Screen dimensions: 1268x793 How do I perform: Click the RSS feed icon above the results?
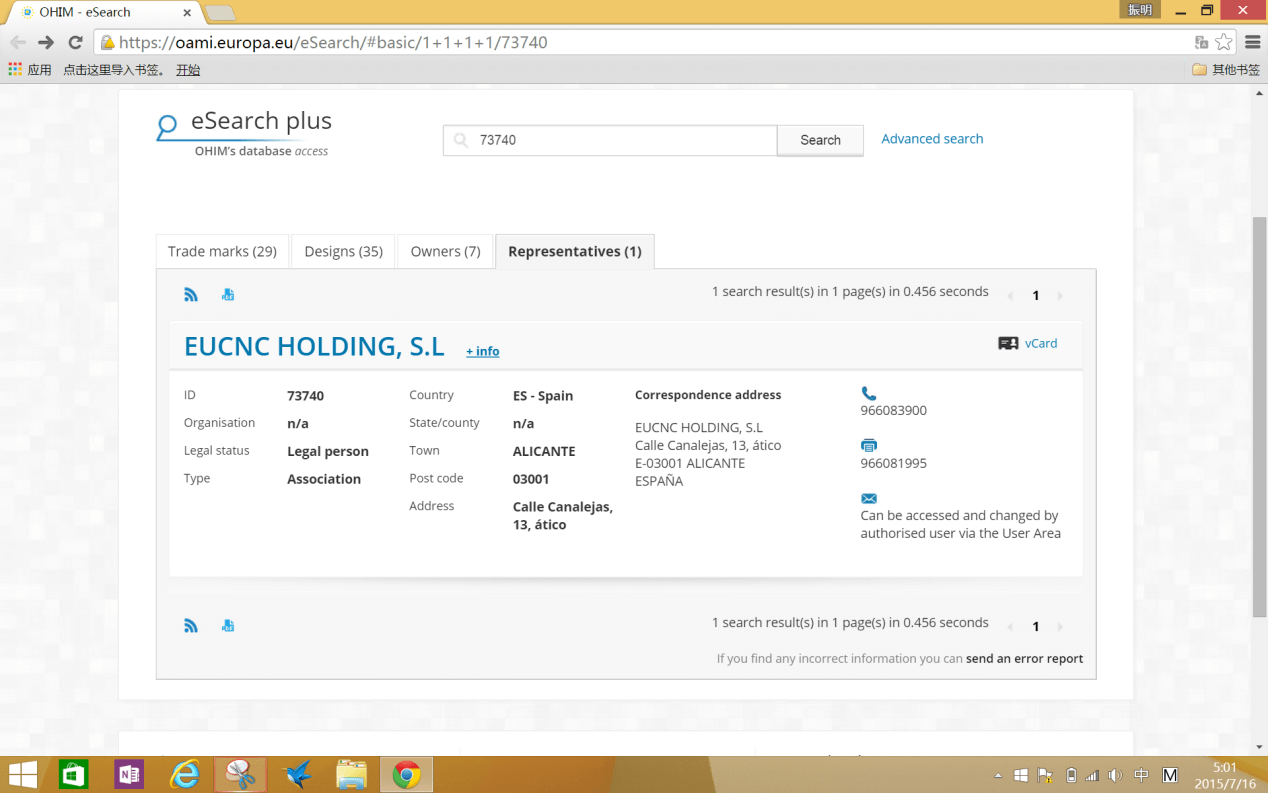pyautogui.click(x=191, y=294)
